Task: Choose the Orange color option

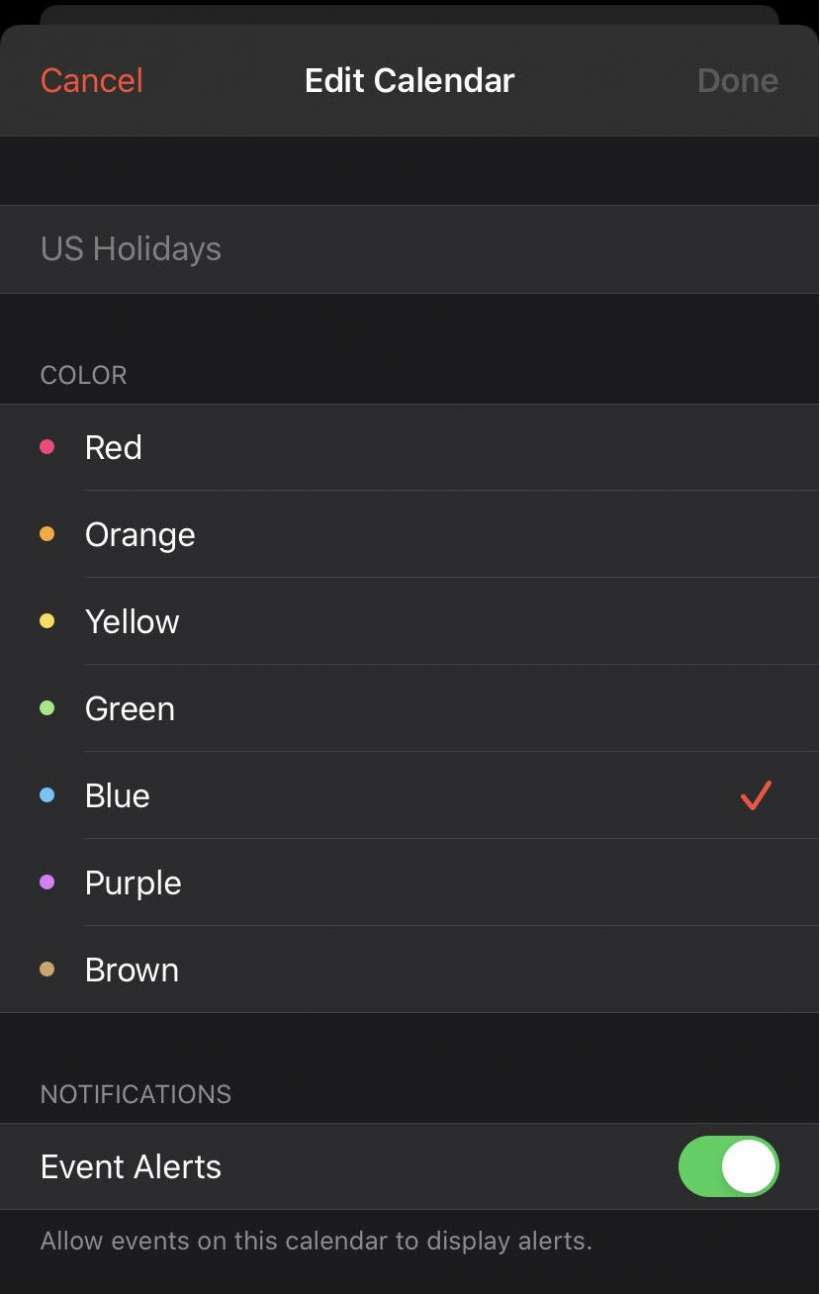Action: pos(140,534)
